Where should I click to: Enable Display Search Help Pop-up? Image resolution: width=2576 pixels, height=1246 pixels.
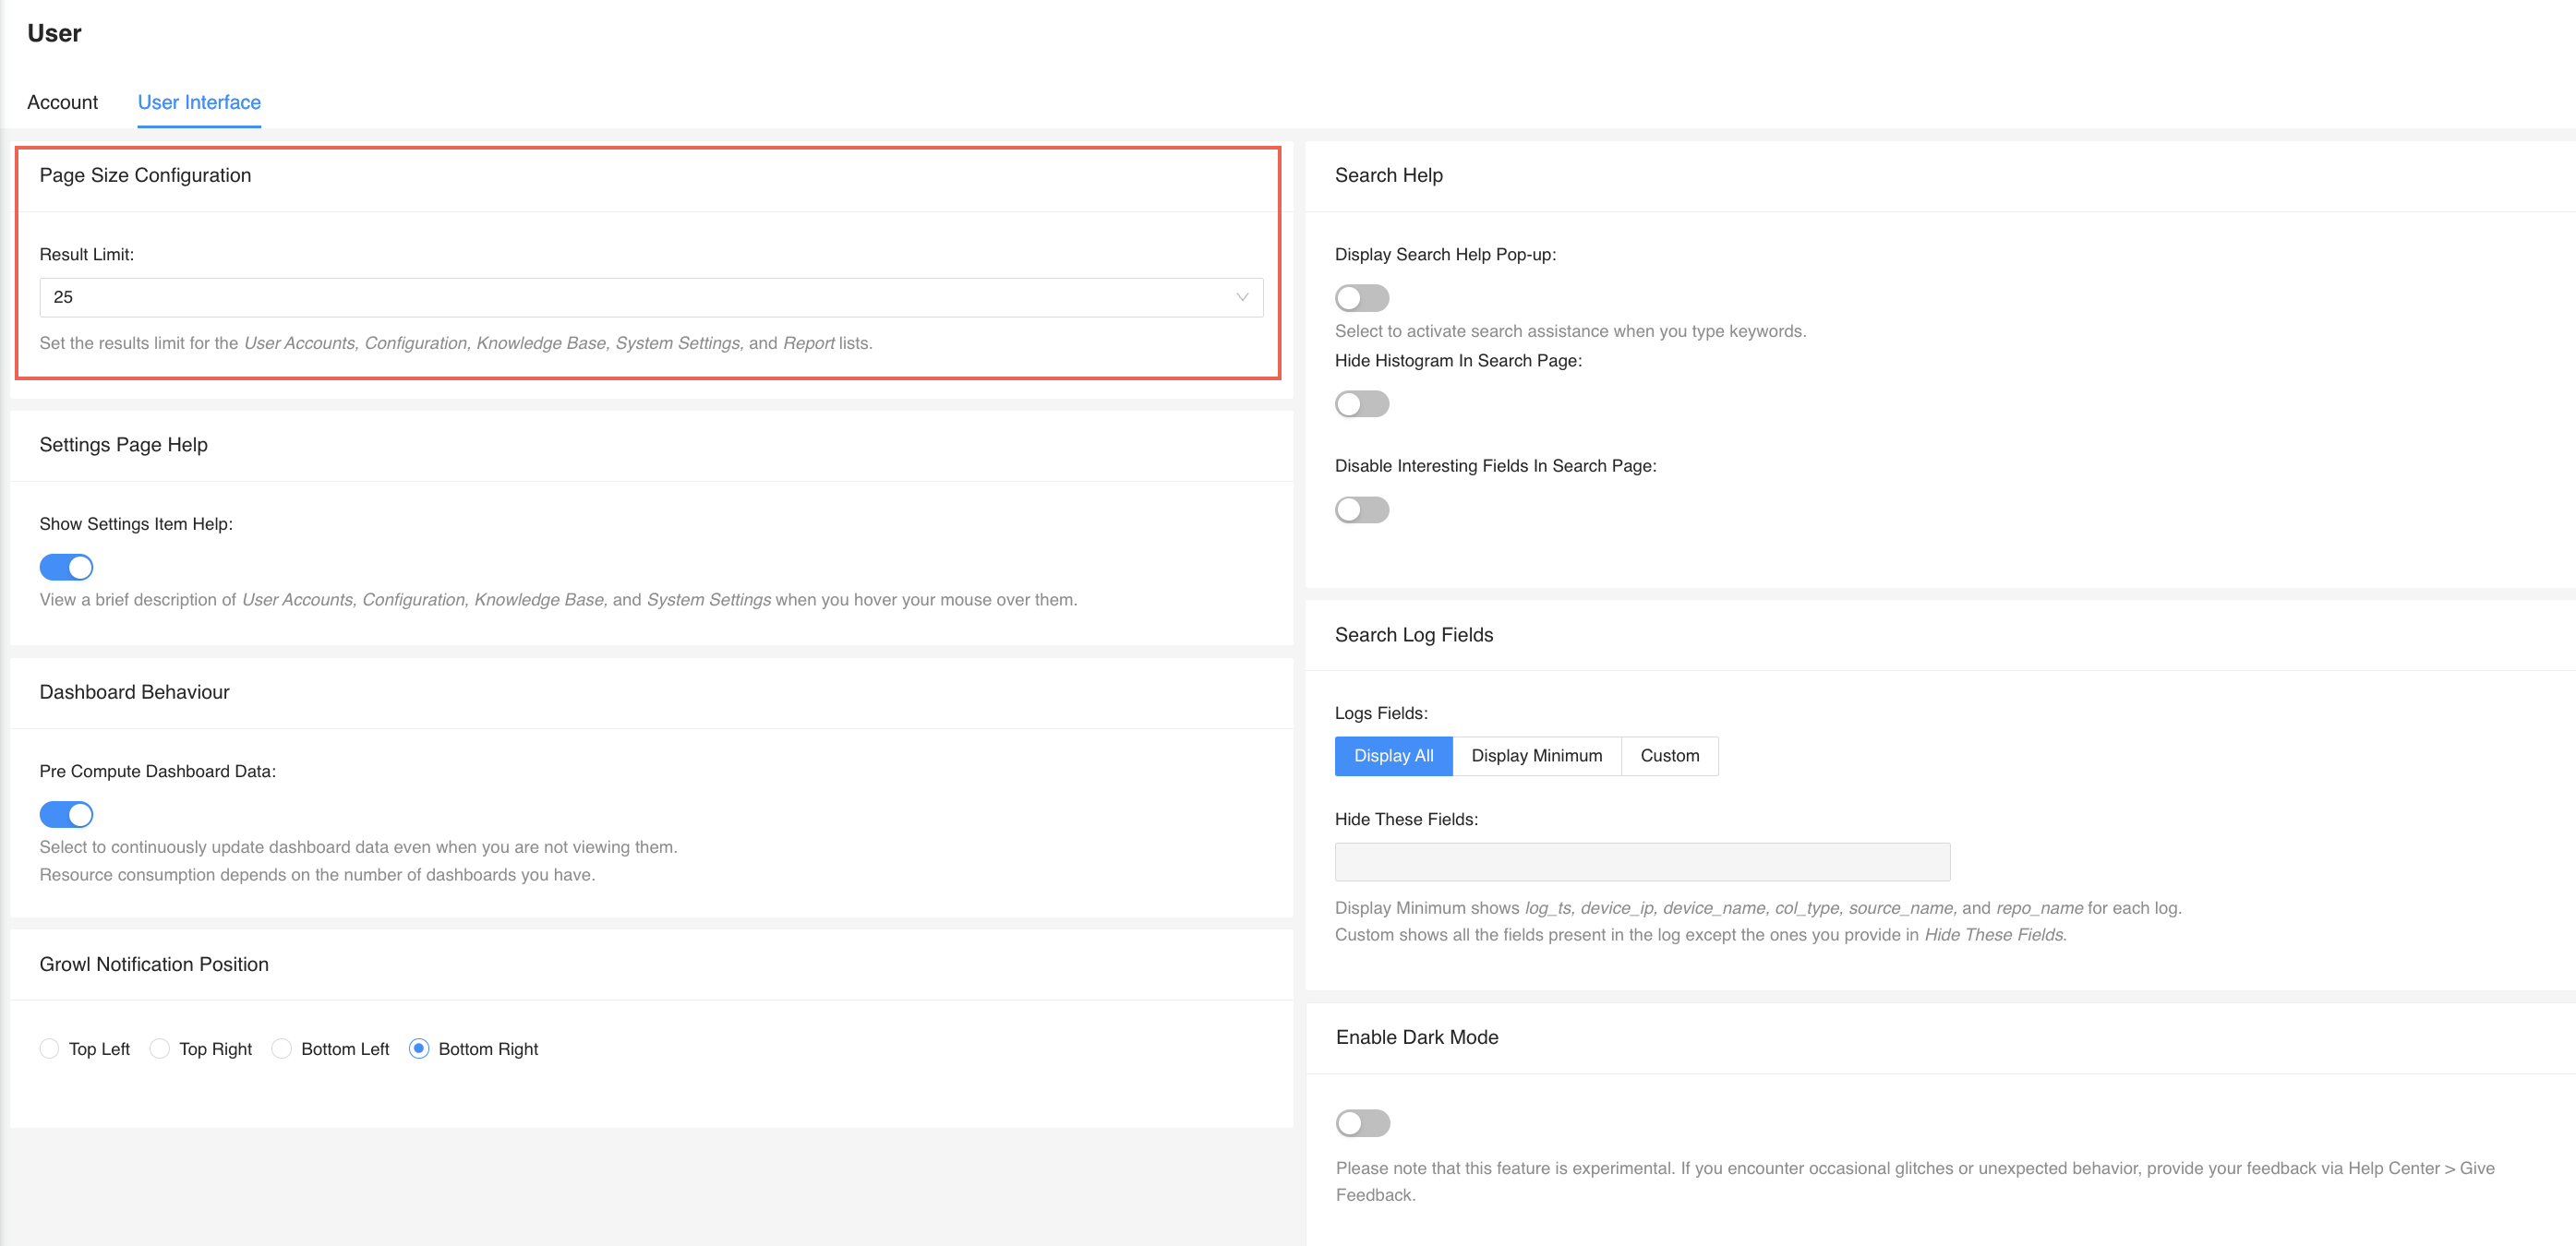click(1361, 297)
